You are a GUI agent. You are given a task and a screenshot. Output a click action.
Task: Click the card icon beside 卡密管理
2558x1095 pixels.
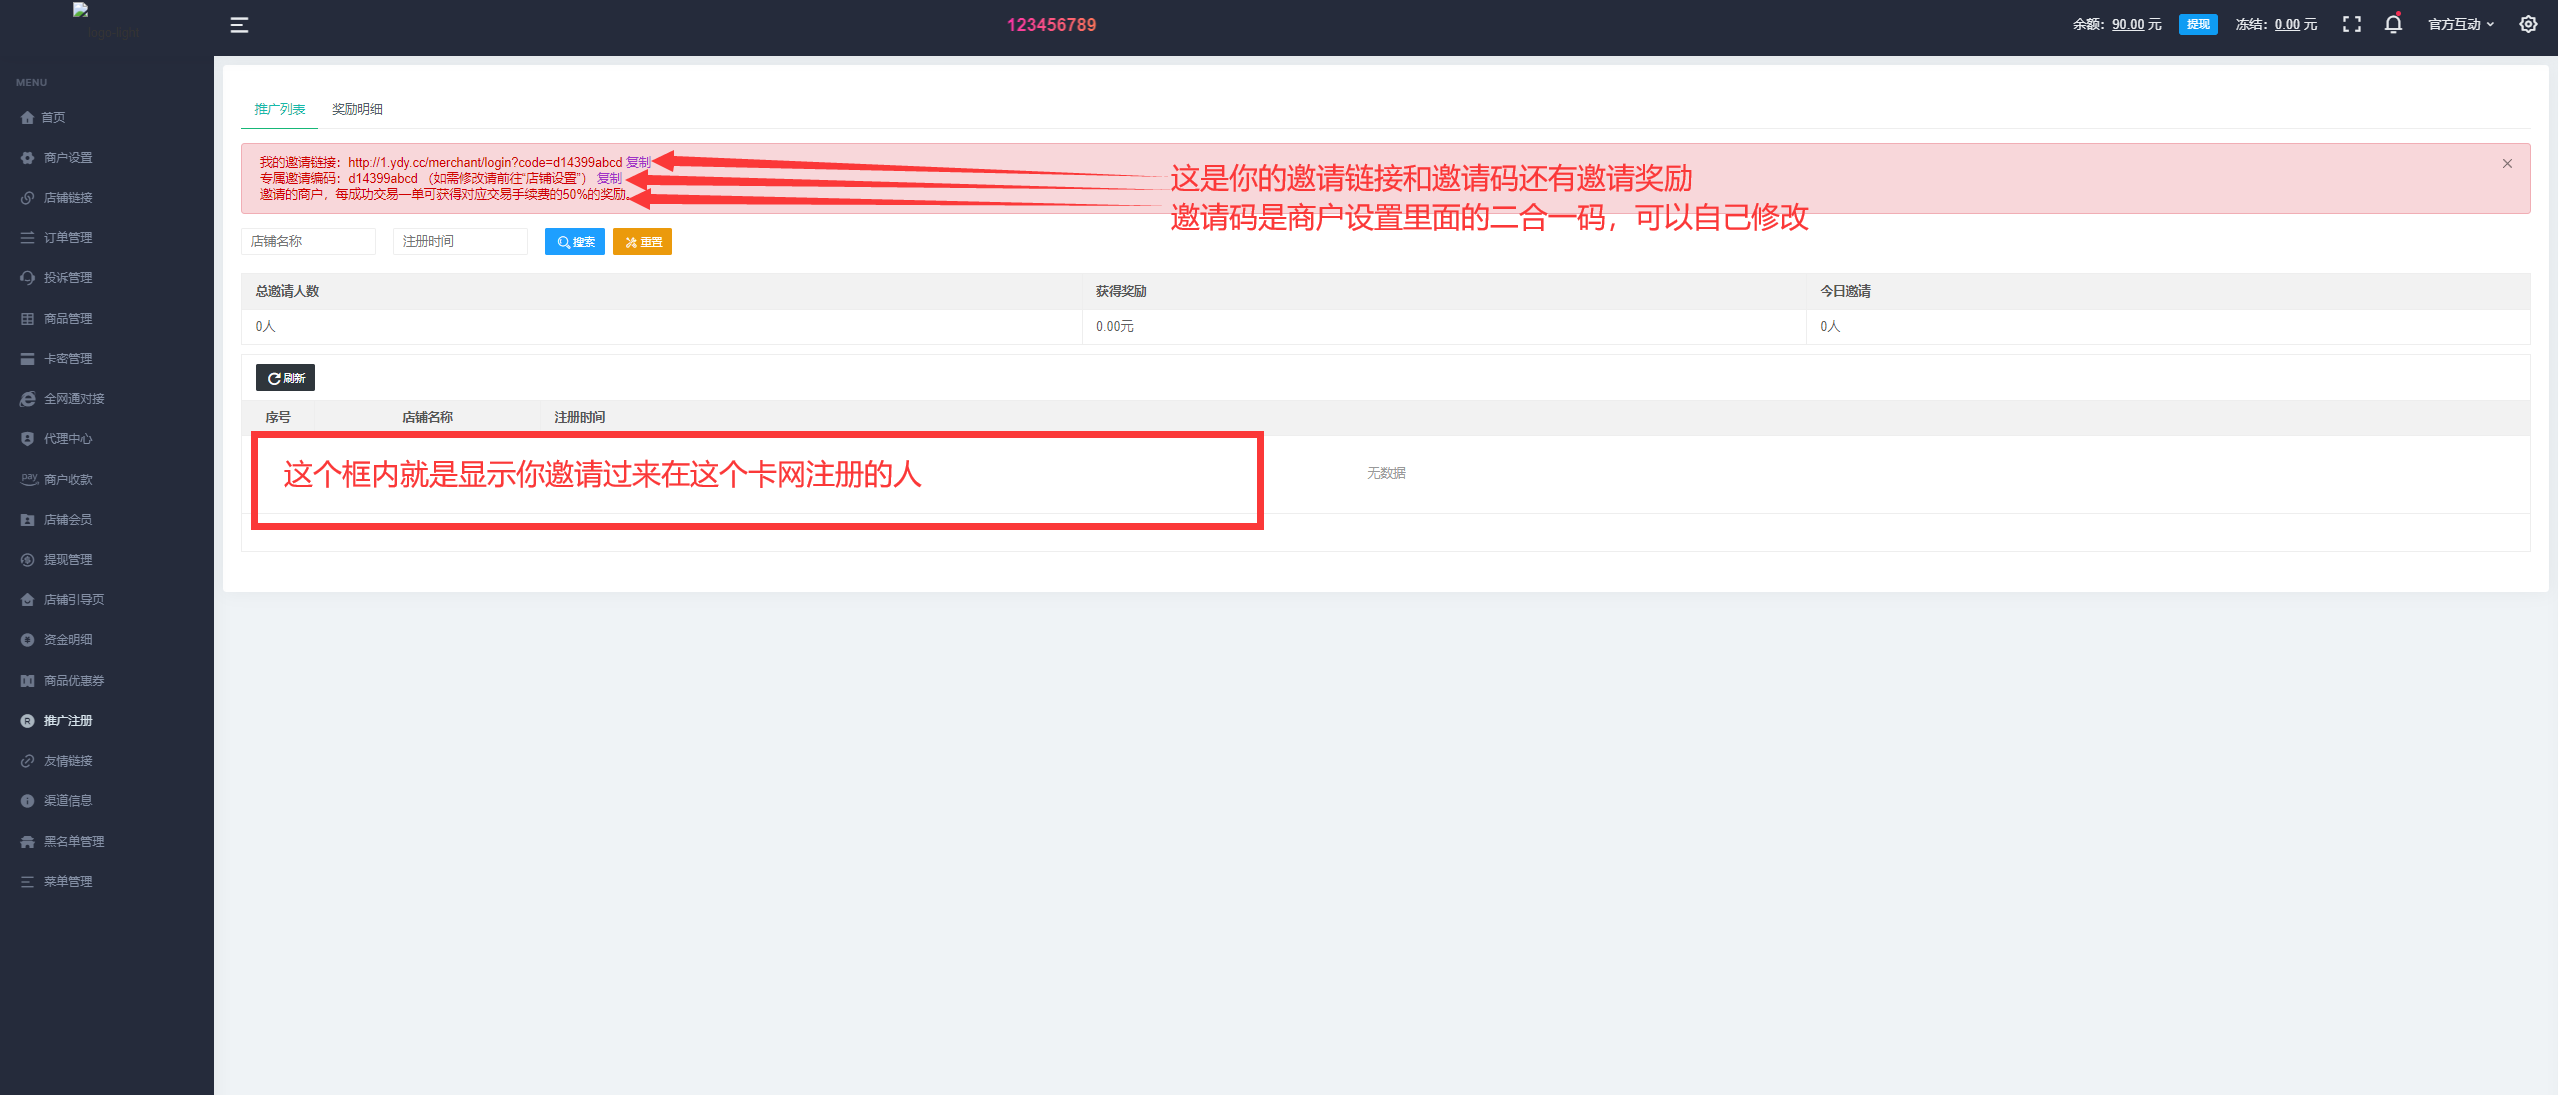[27, 359]
